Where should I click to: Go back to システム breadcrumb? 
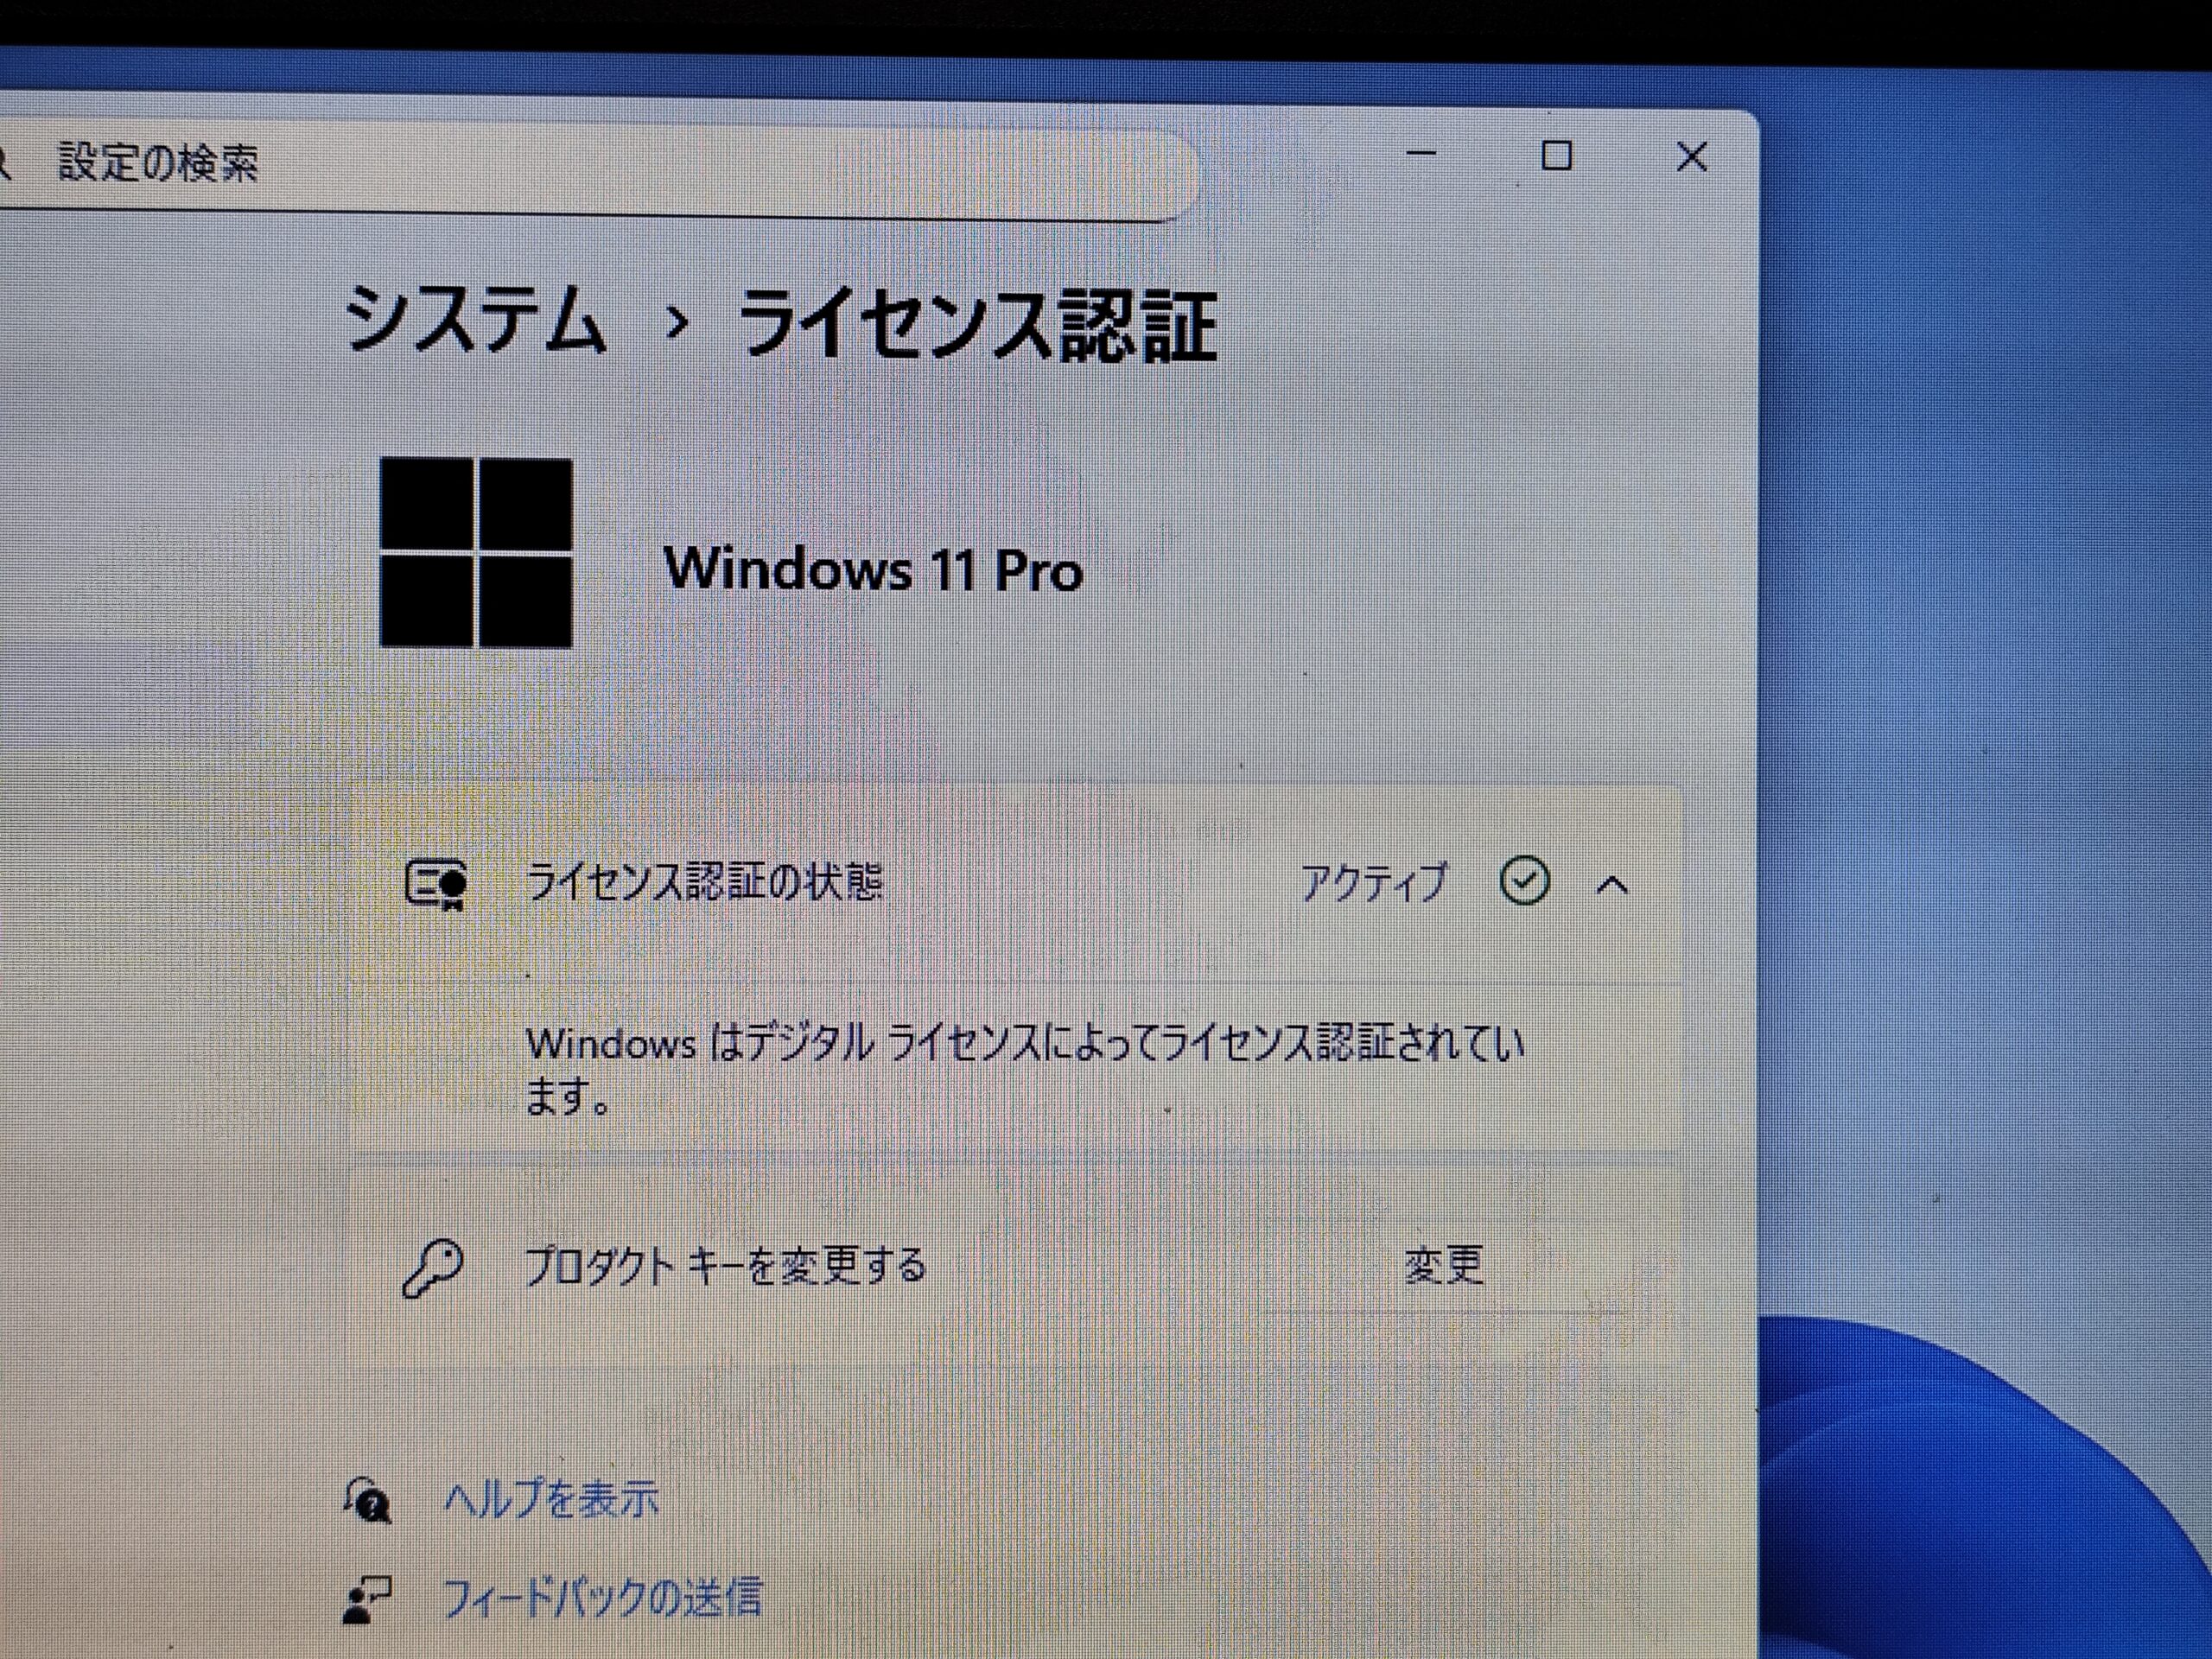(x=475, y=320)
